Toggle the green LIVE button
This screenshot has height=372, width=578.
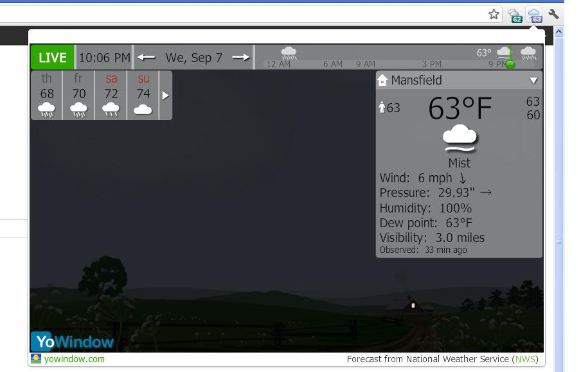[52, 58]
